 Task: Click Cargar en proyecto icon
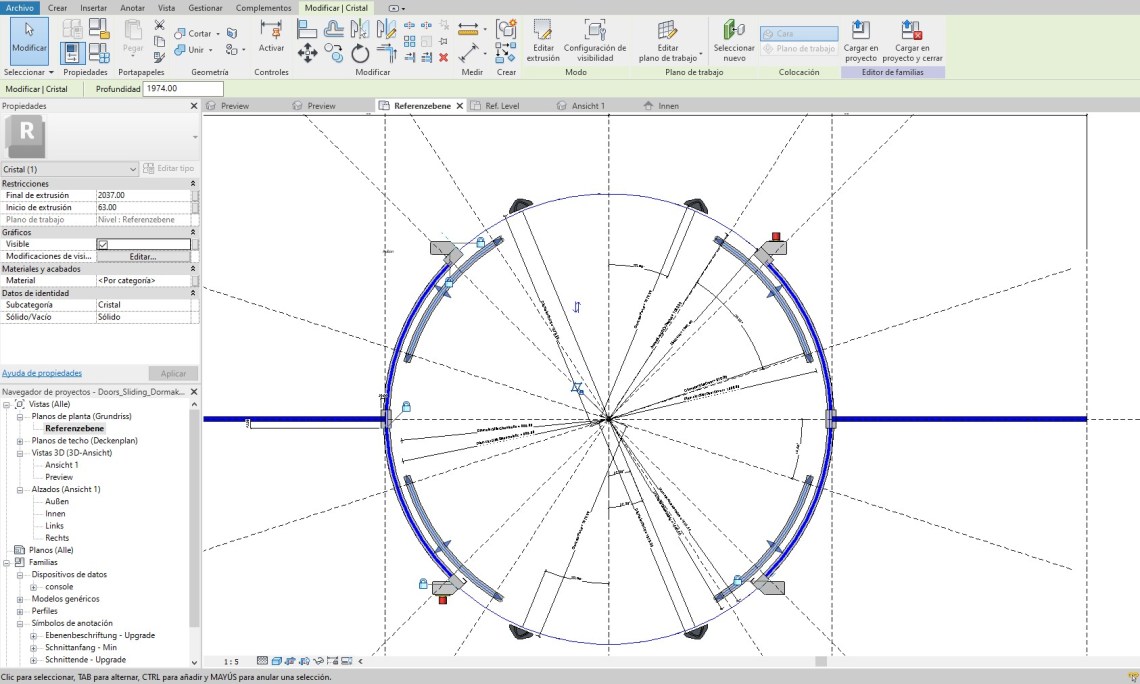(860, 40)
